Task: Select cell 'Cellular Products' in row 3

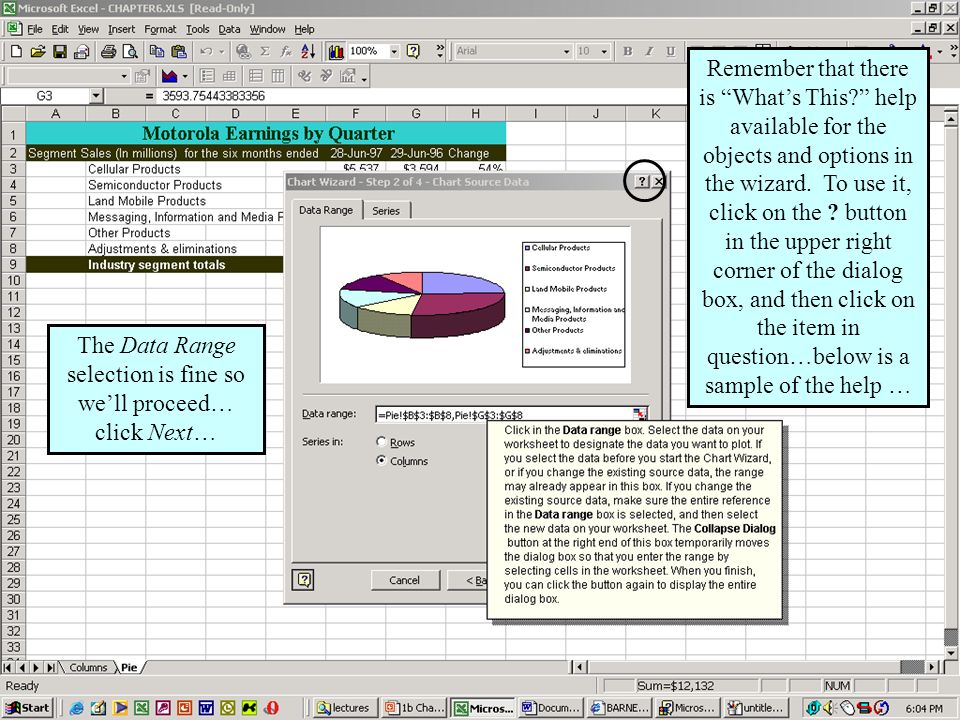Action: coord(134,169)
